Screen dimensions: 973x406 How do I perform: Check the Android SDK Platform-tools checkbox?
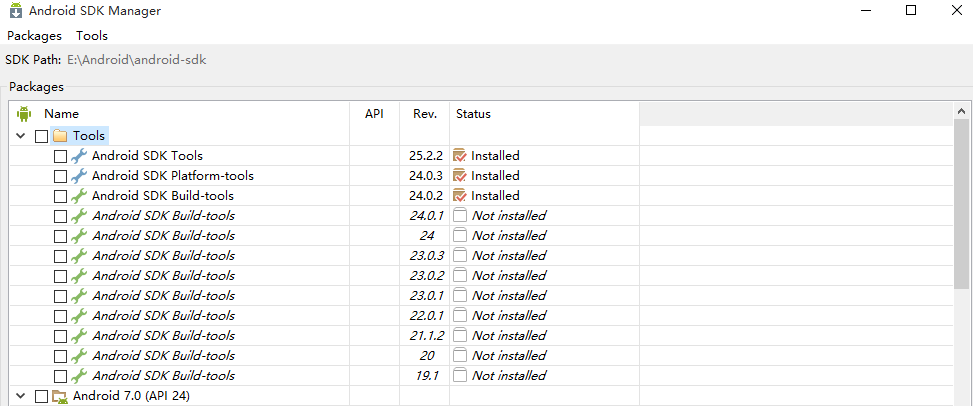point(60,176)
